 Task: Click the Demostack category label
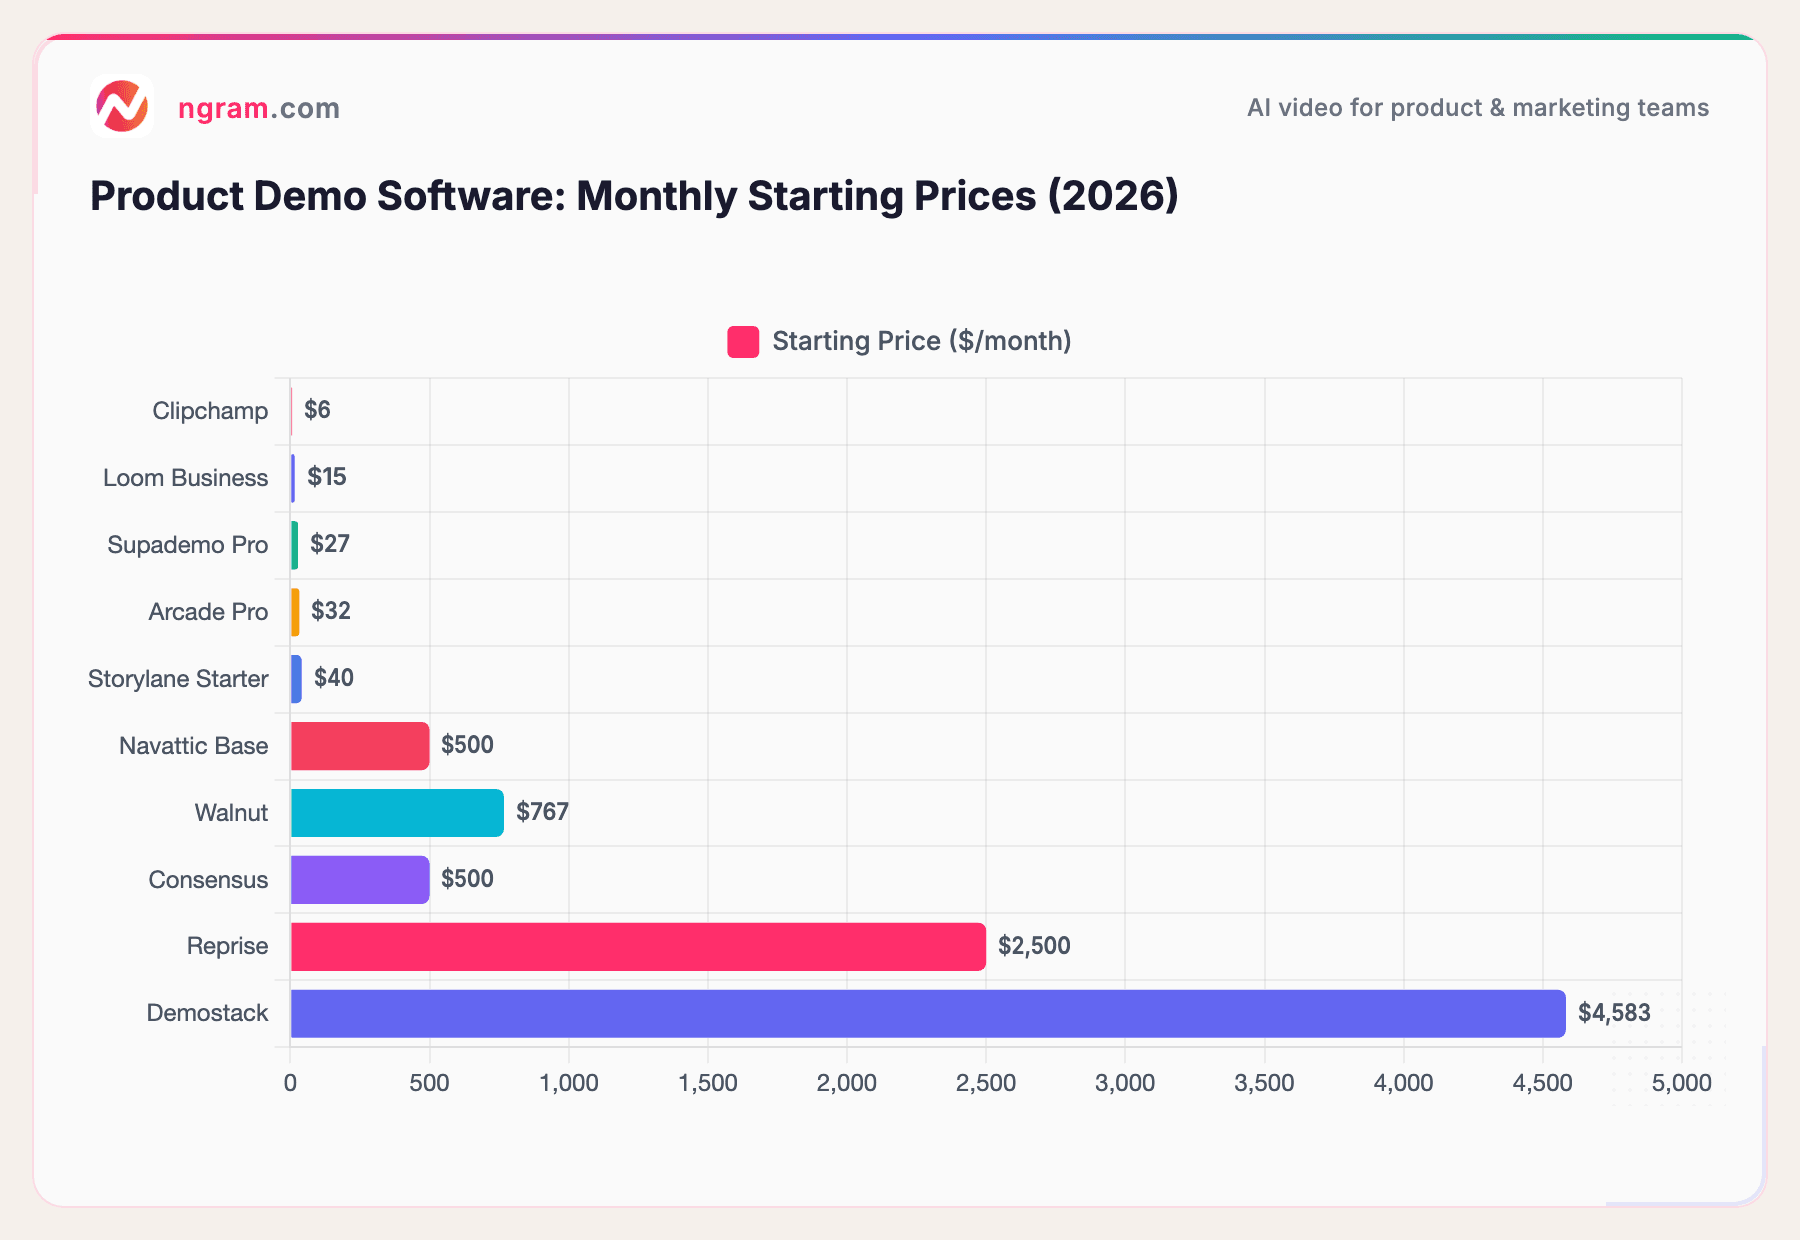(207, 1012)
